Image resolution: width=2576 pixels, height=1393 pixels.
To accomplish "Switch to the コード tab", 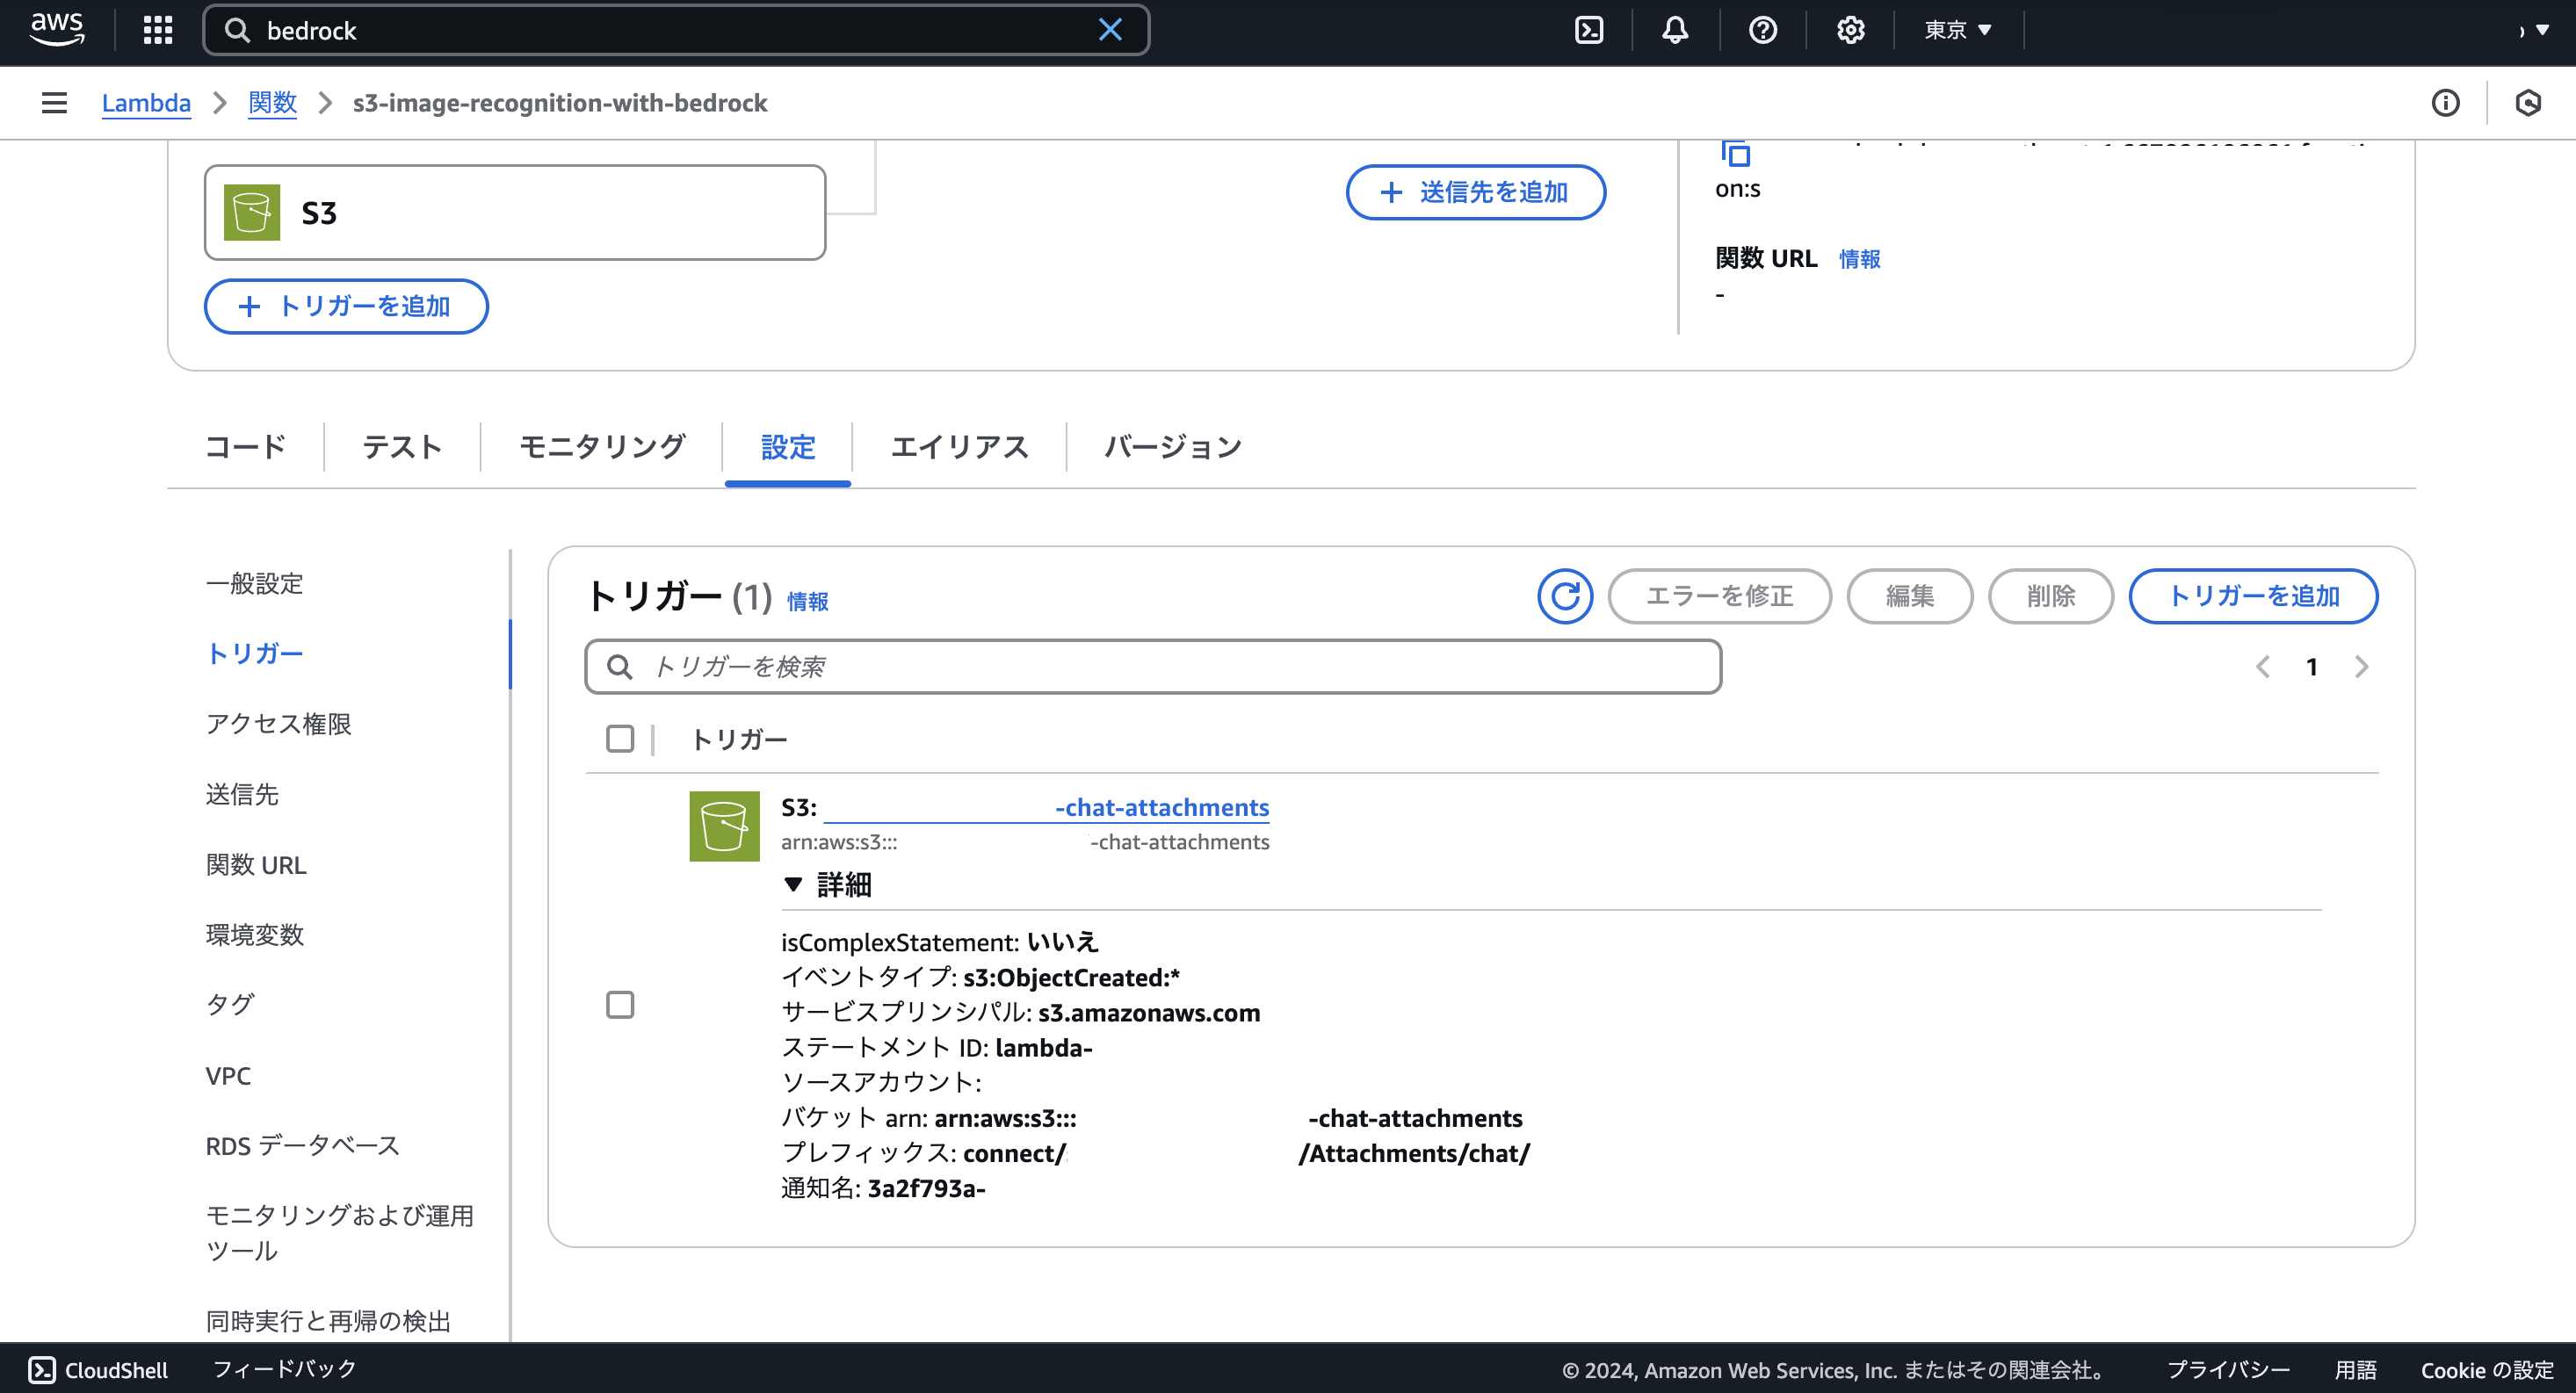I will click(x=244, y=447).
